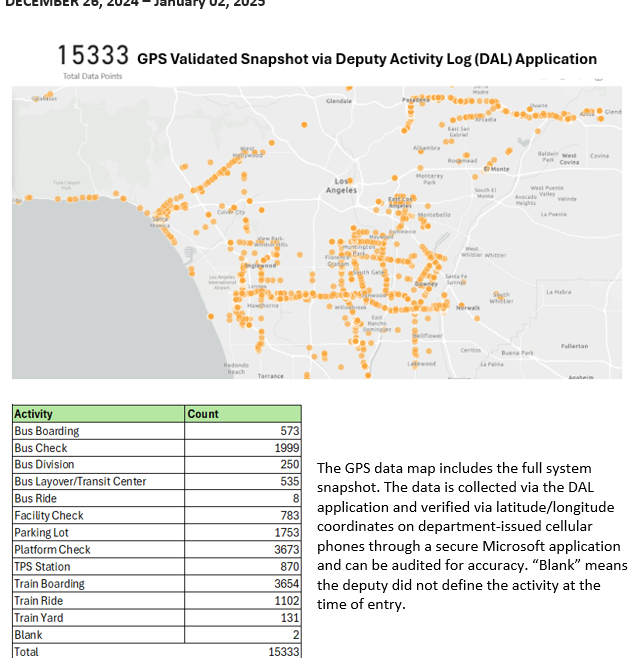Select the Activity column header
The image size is (636, 658).
pyautogui.click(x=34, y=414)
